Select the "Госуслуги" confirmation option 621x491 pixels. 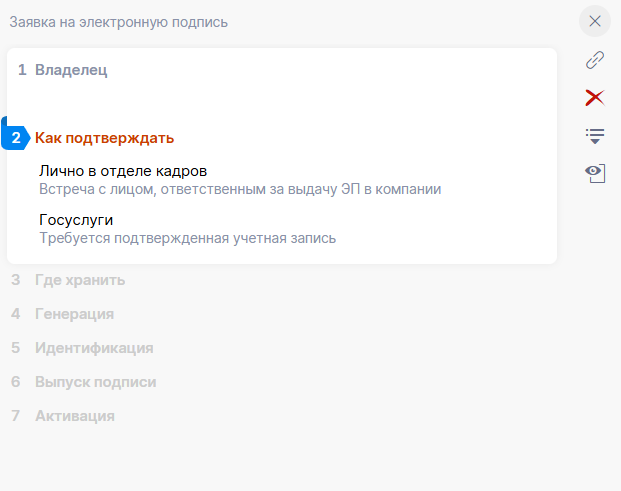click(76, 220)
